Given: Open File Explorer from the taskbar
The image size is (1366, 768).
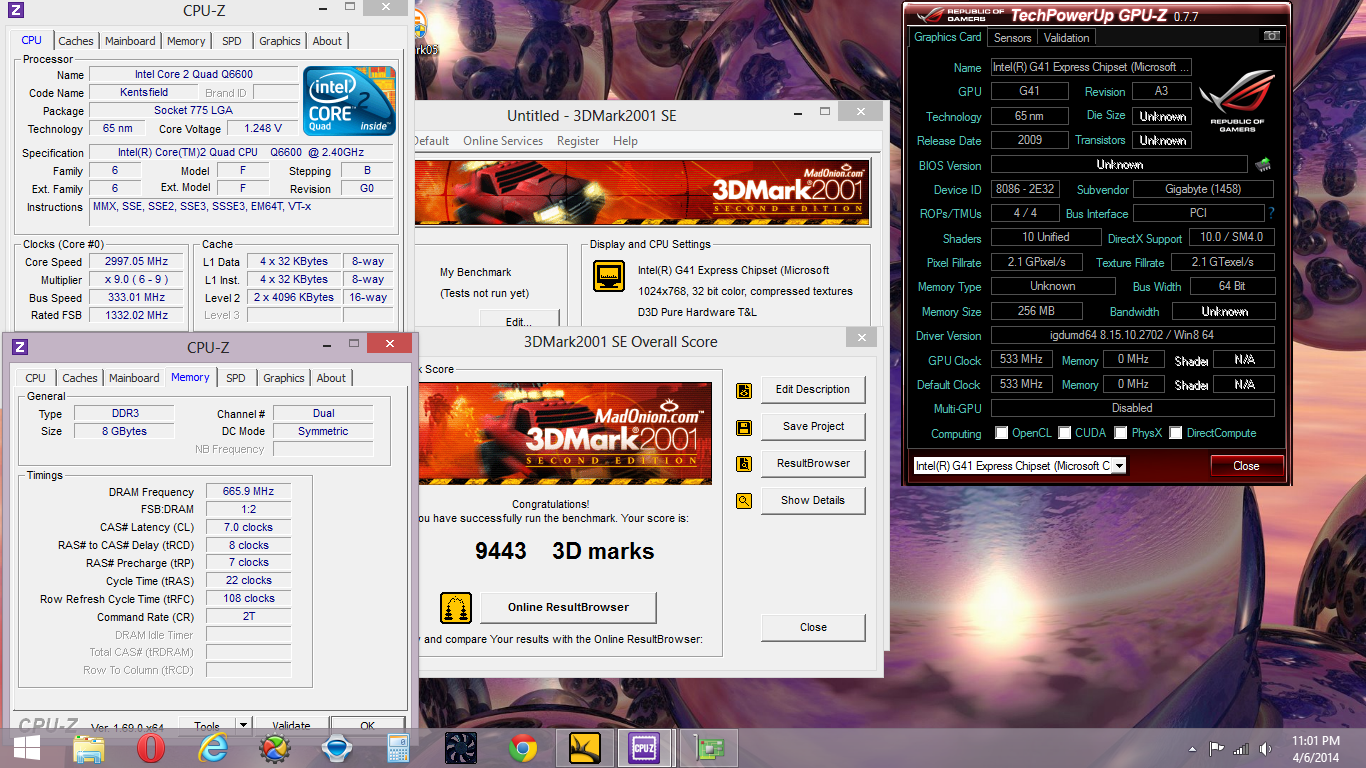Looking at the screenshot, I should pyautogui.click(x=89, y=748).
